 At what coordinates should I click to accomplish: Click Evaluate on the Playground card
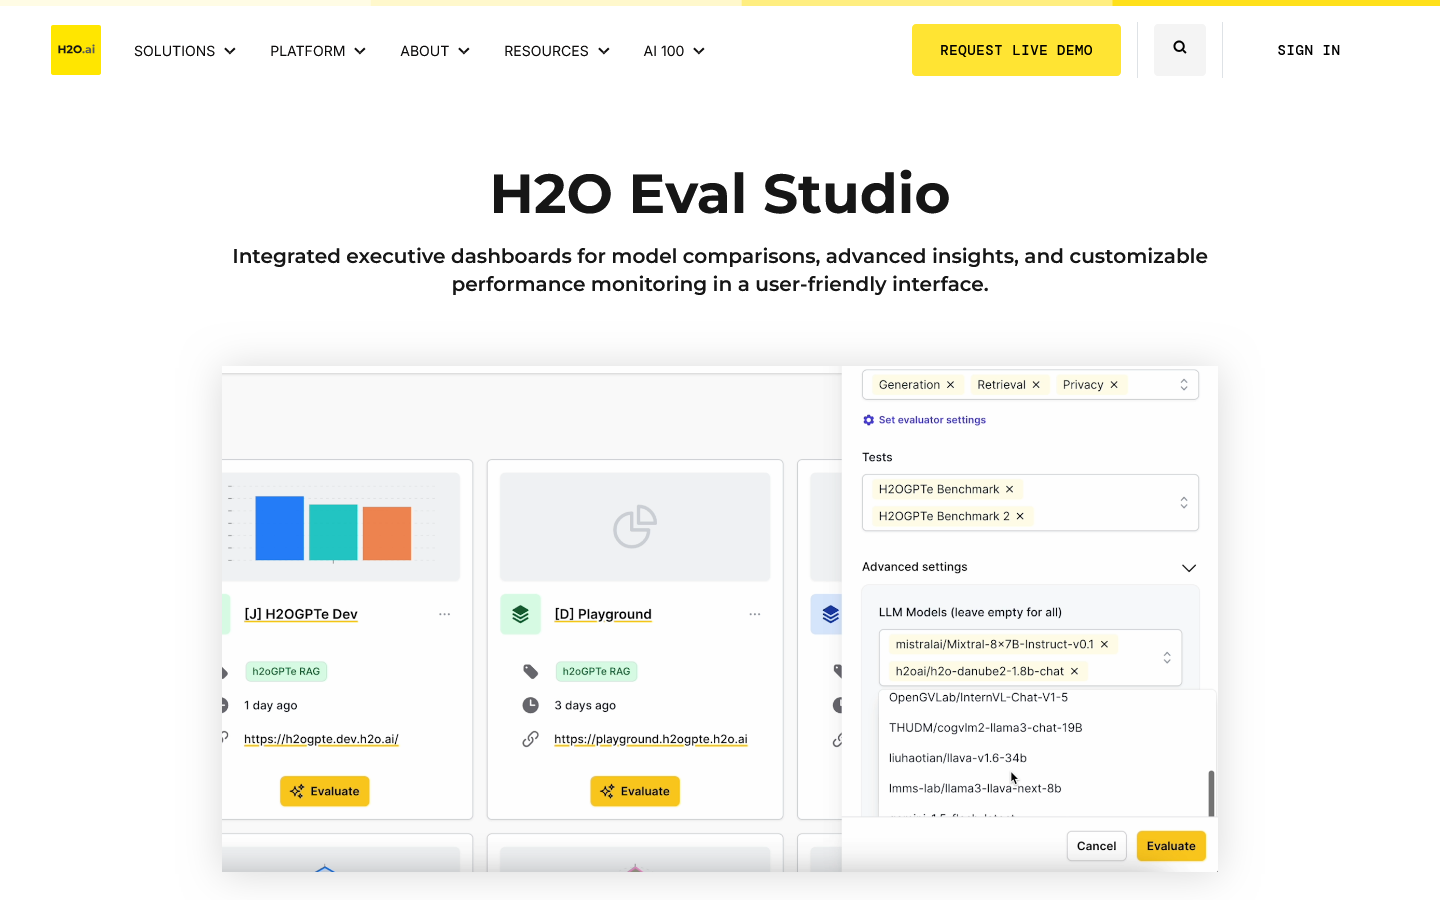point(635,791)
